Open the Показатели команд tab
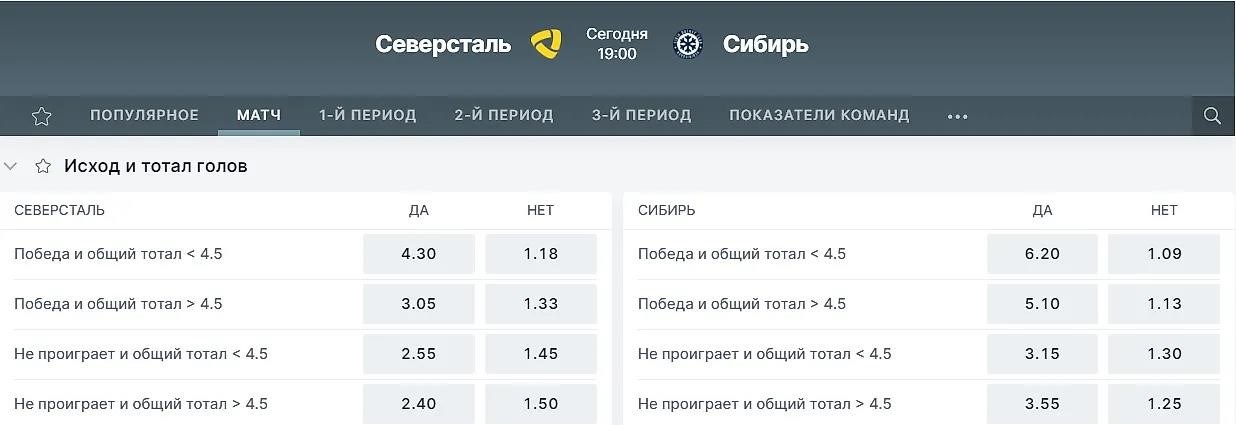 tap(819, 115)
